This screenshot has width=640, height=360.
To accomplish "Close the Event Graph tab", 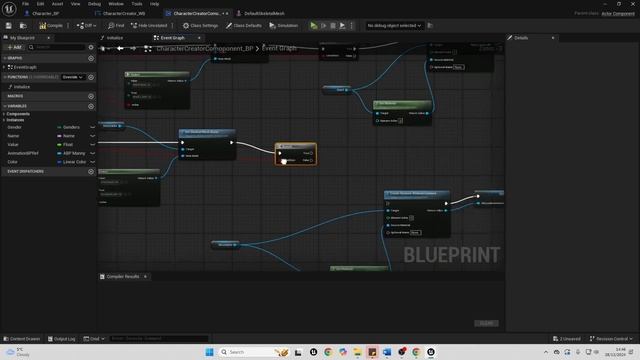I will click(199, 38).
